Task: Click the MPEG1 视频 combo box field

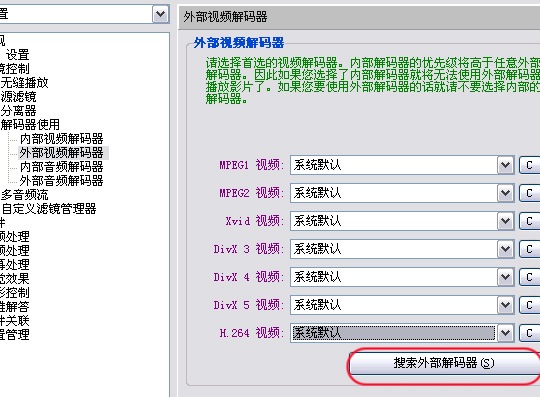Action: (x=402, y=165)
